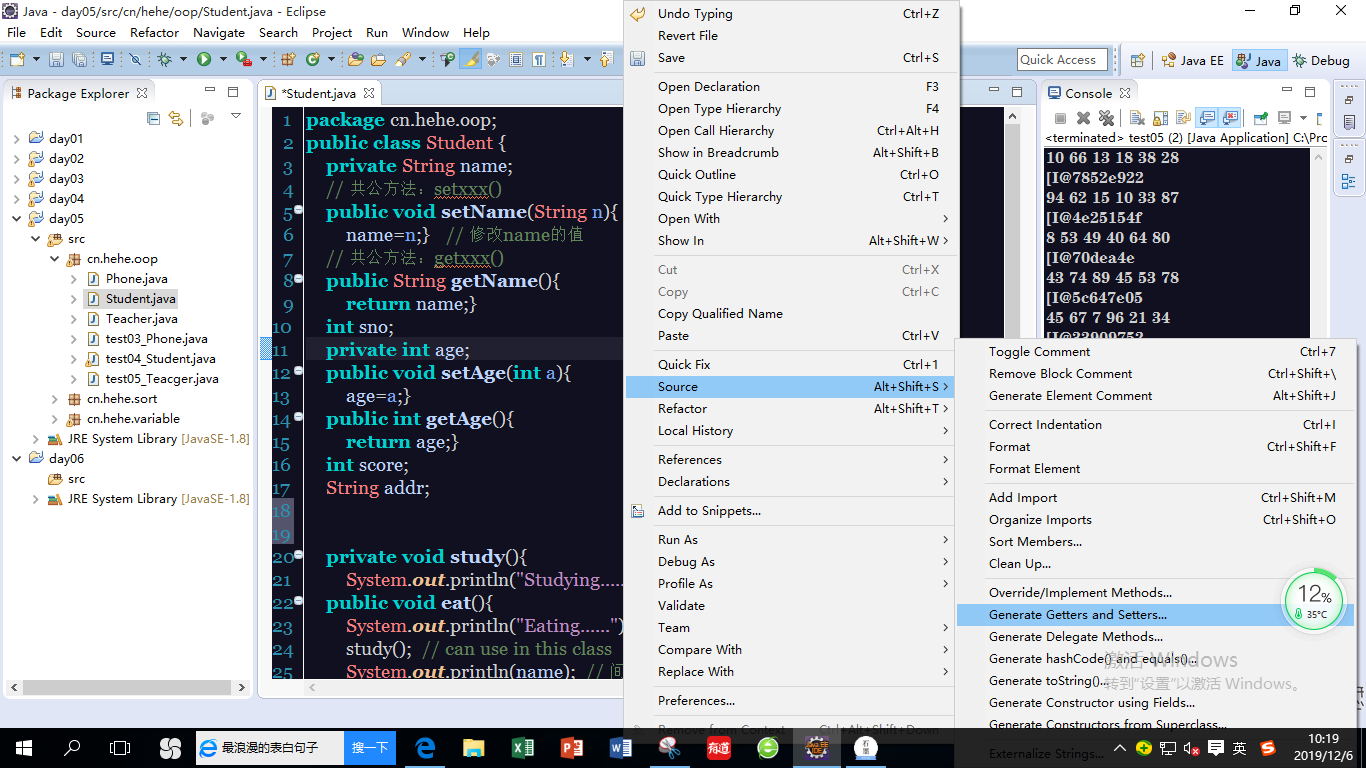The width and height of the screenshot is (1366, 768).
Task: Click the Quick Access search field
Action: tap(1062, 60)
